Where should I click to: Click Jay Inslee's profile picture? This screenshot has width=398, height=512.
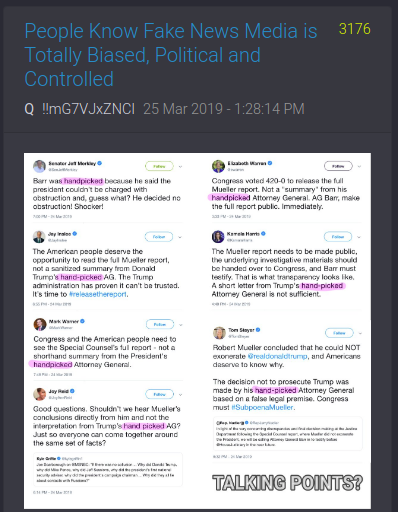coord(39,237)
